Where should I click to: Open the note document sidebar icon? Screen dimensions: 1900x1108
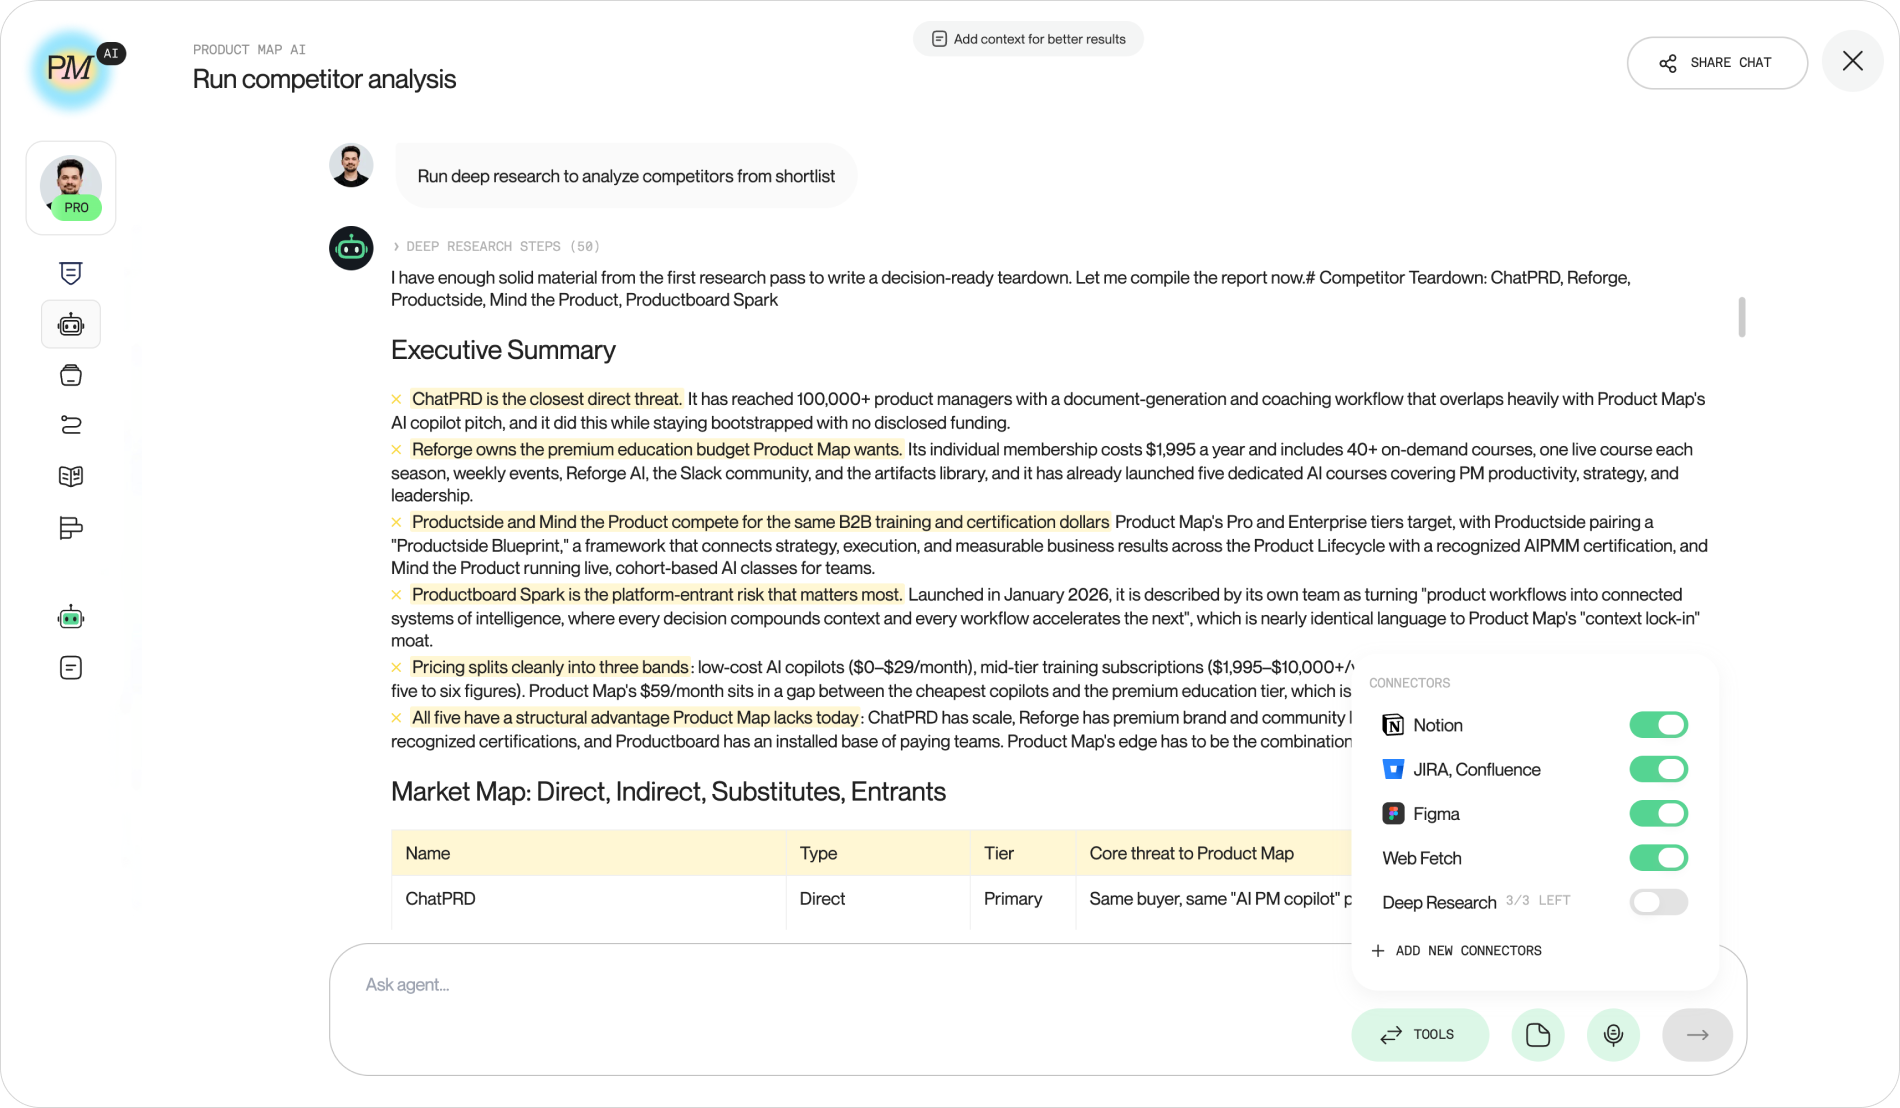point(71,667)
